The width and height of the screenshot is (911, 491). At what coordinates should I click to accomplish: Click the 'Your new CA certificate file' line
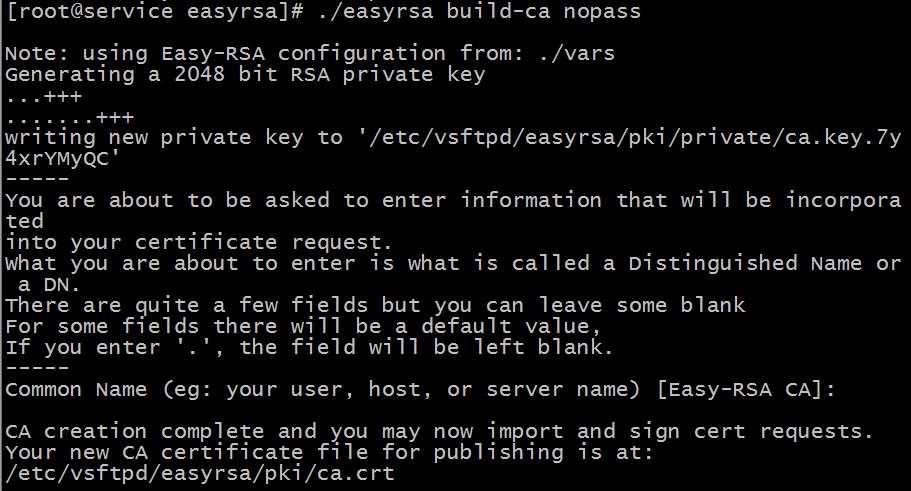330,452
